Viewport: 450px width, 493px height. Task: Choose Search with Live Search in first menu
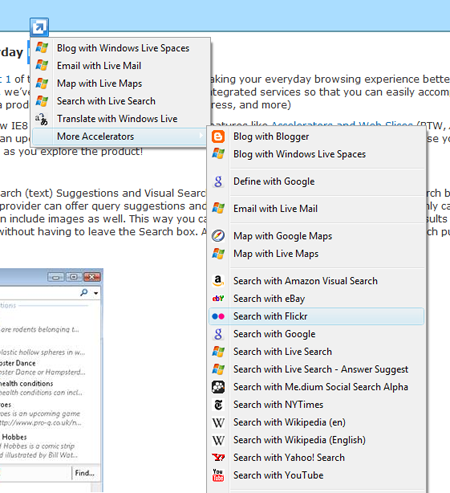(x=120, y=101)
